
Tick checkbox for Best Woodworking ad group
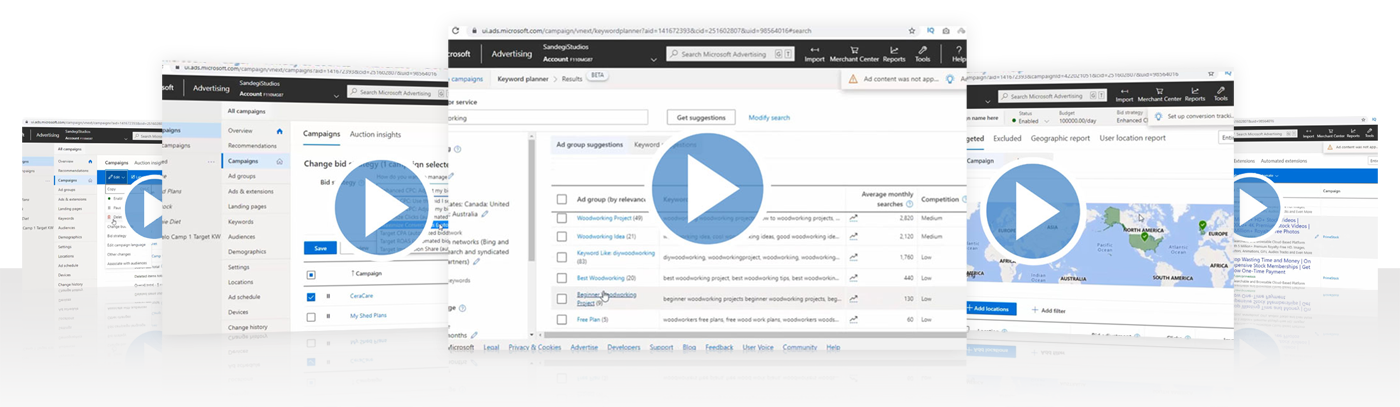pos(562,277)
